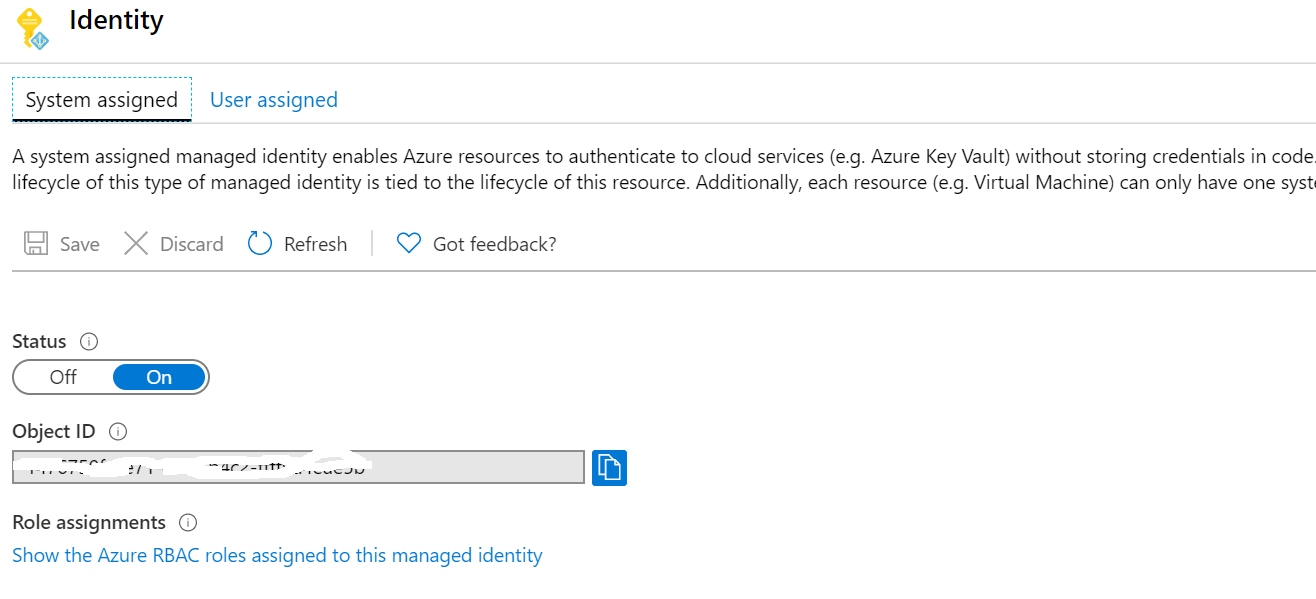
Task: Click the Identity page title
Action: [116, 20]
